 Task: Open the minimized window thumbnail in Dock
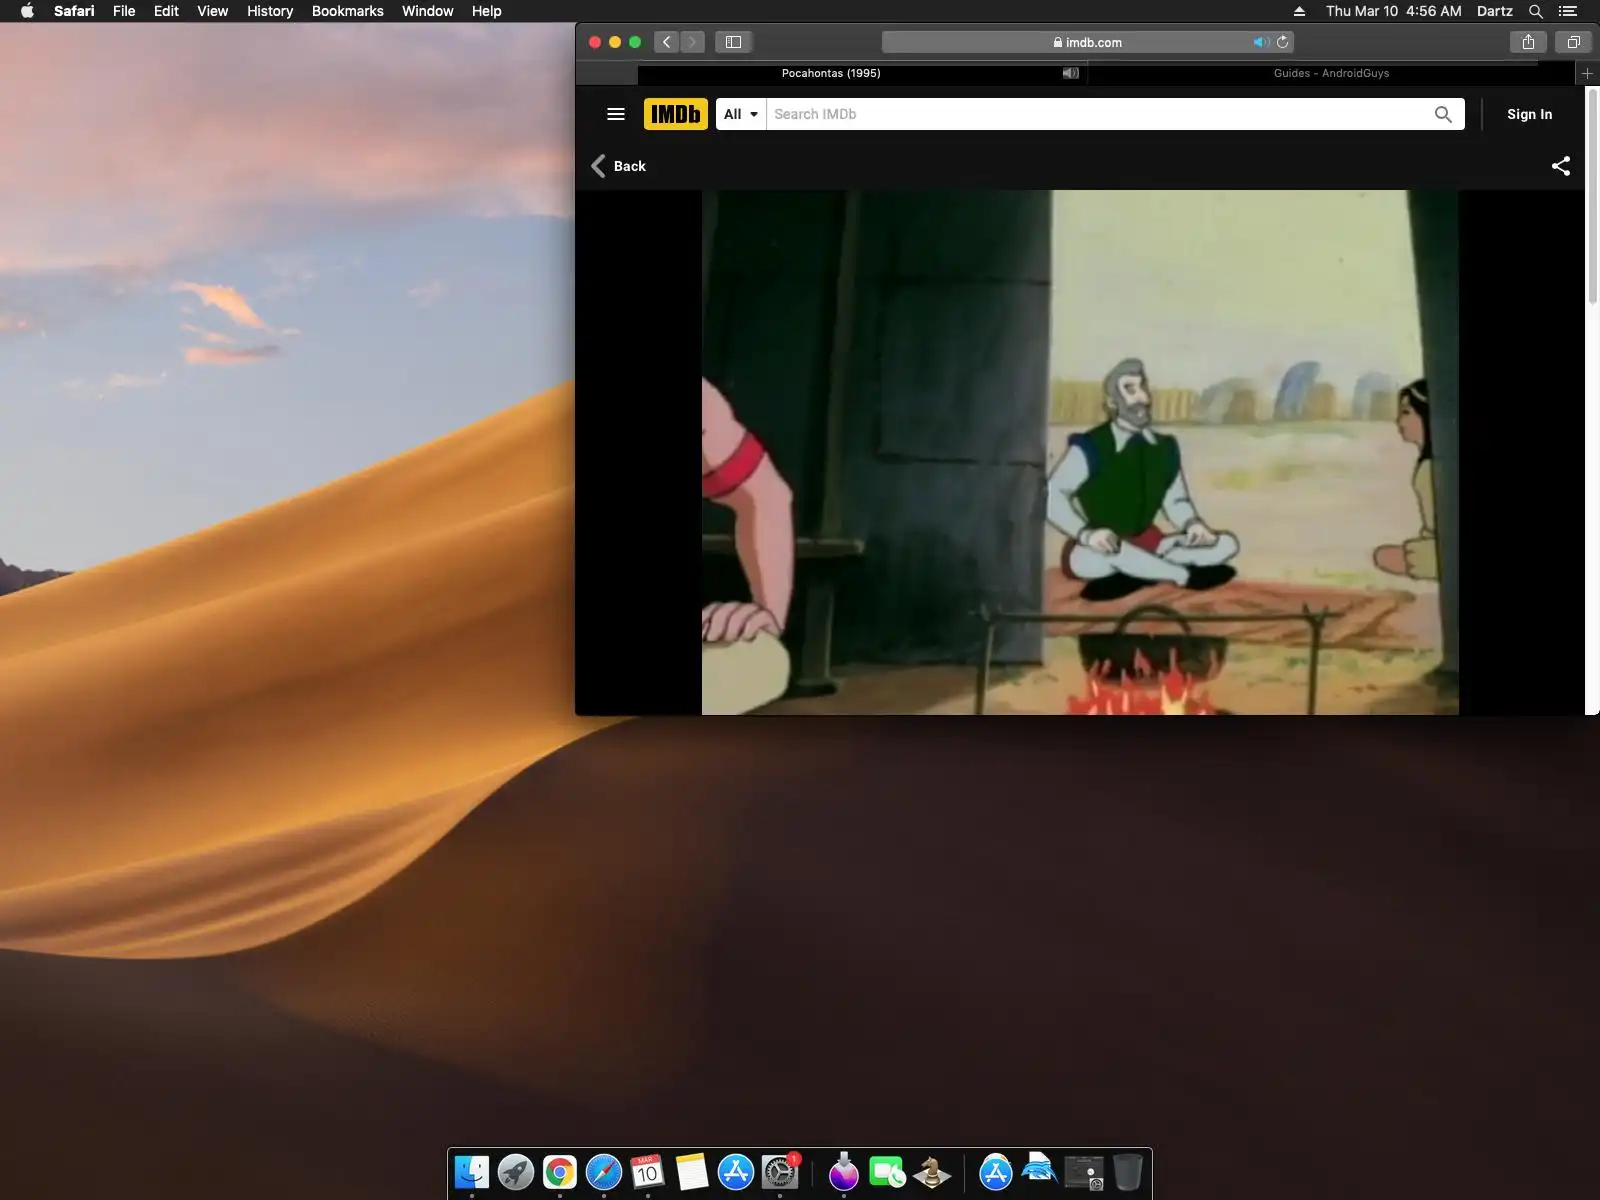pyautogui.click(x=1084, y=1172)
